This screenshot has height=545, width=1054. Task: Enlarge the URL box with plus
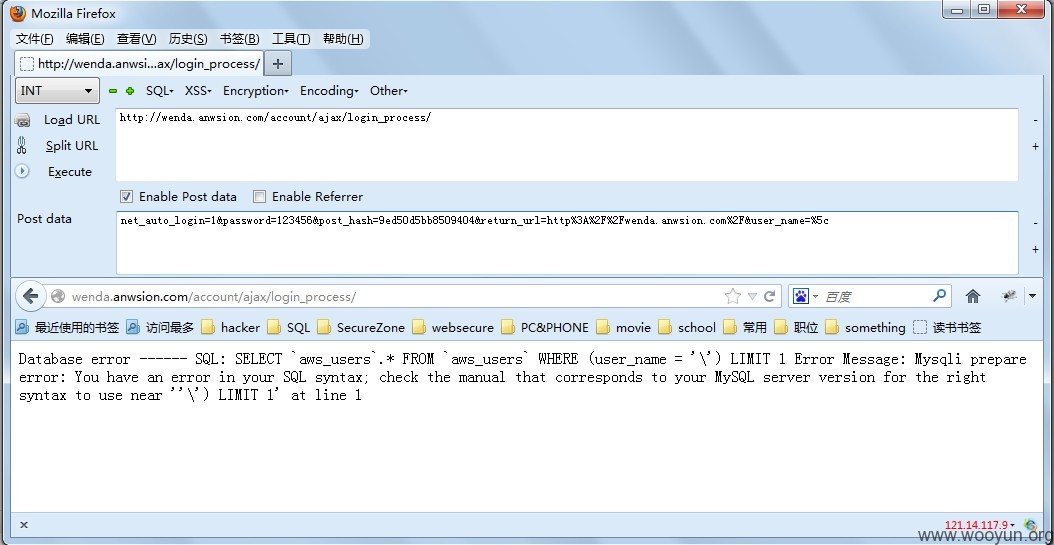[x=1035, y=146]
